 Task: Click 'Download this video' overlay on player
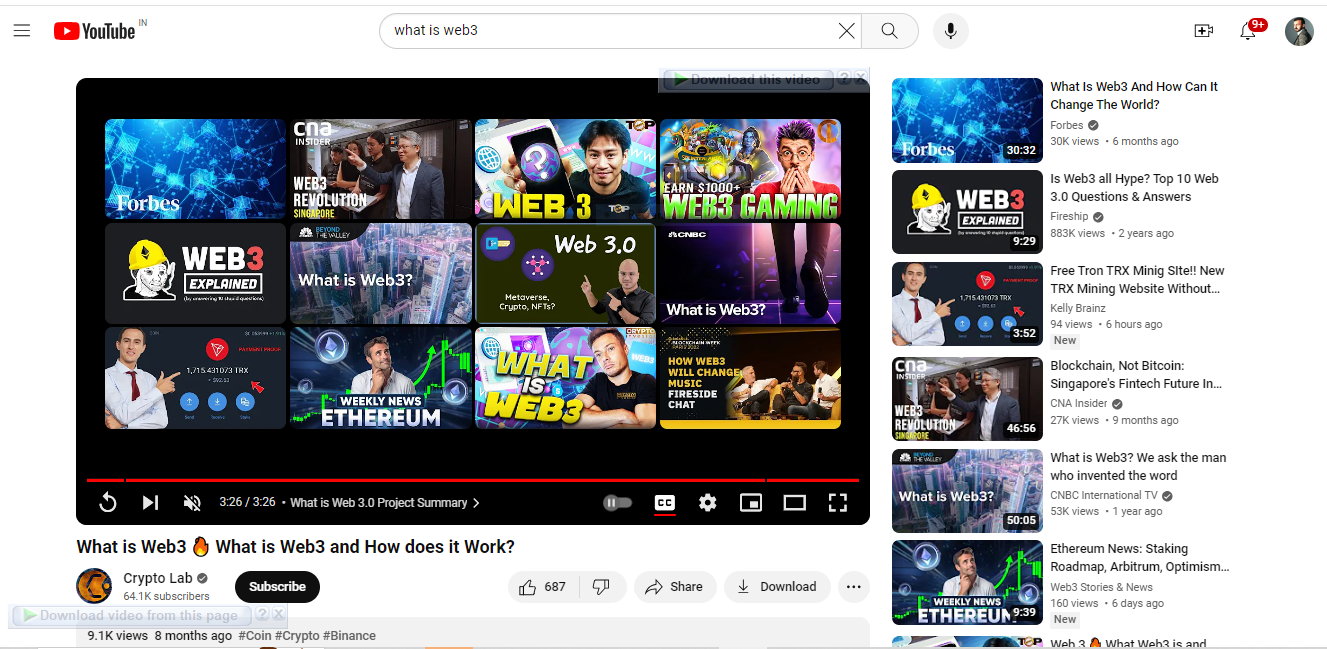point(747,79)
